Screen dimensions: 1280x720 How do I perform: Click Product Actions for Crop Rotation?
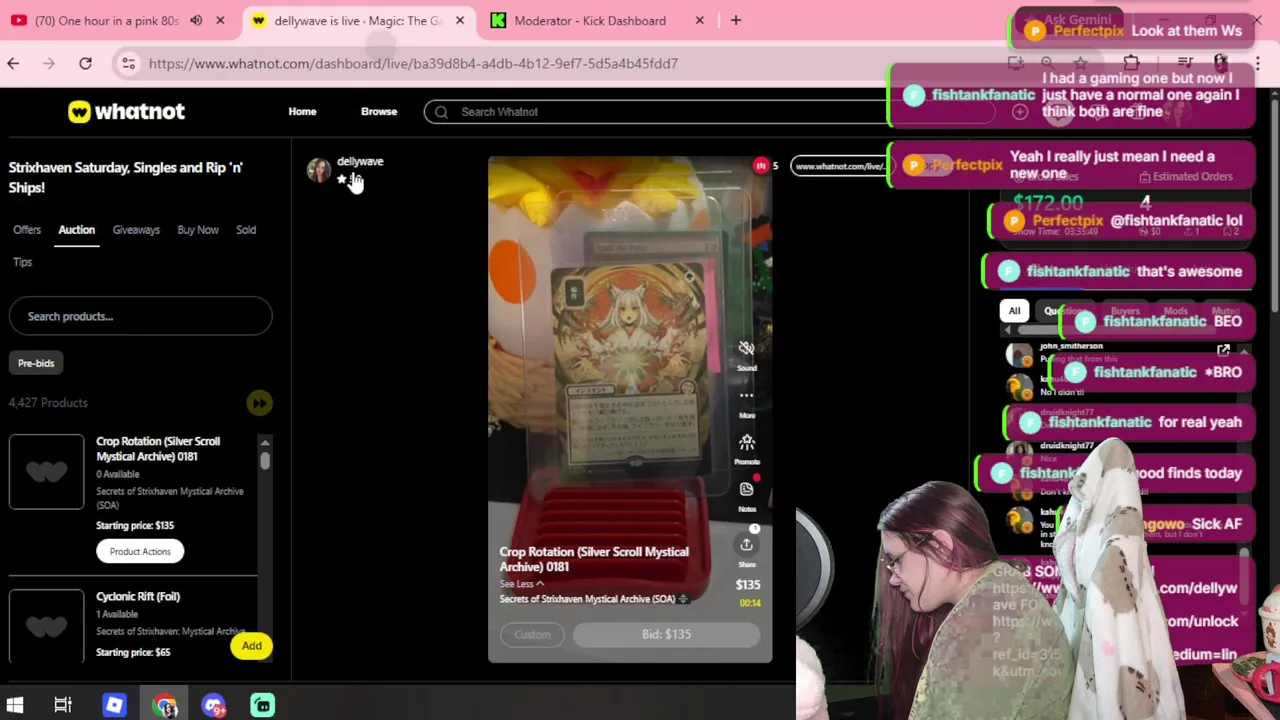[140, 552]
